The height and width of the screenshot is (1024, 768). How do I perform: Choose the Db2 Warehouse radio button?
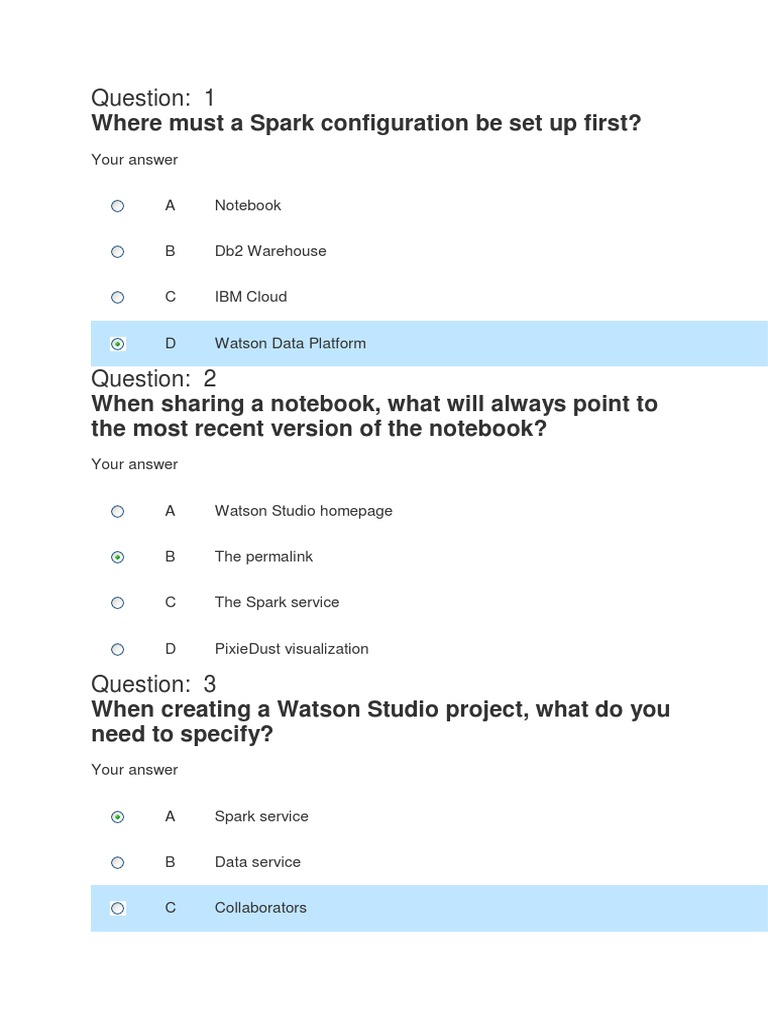(x=118, y=252)
